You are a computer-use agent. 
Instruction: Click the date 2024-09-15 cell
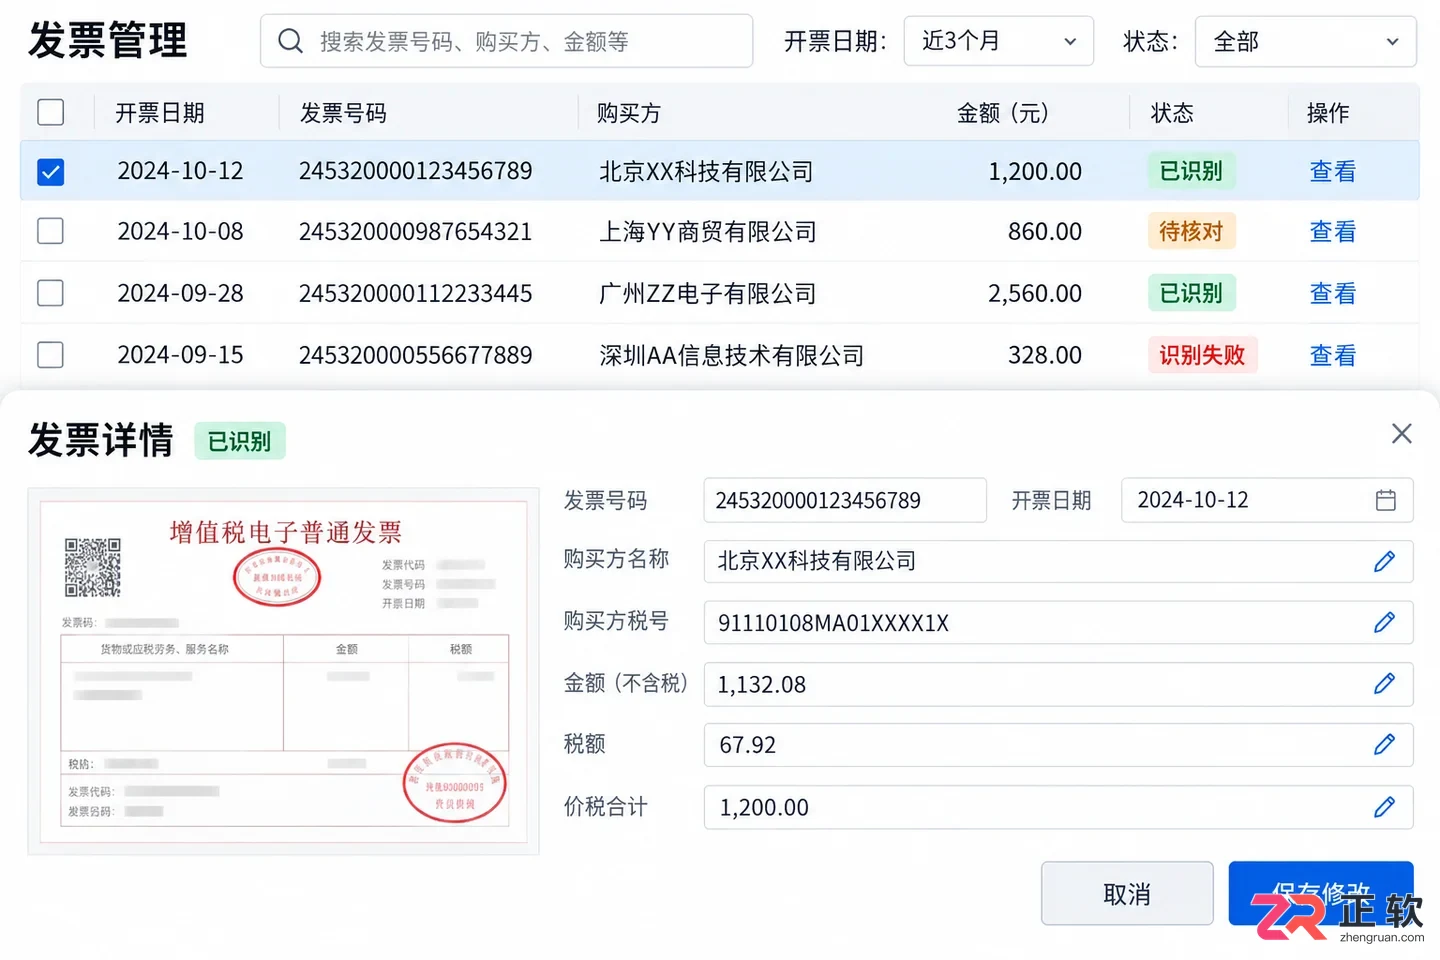click(180, 356)
